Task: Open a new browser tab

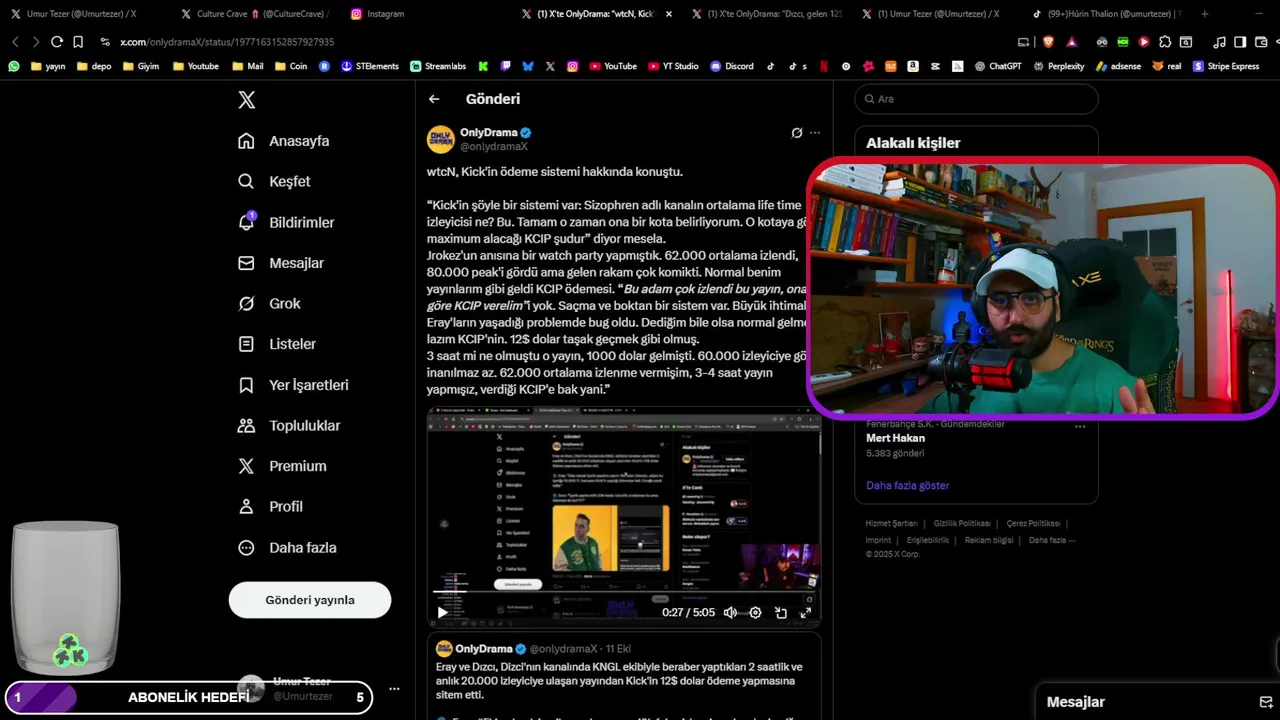Action: click(1204, 14)
